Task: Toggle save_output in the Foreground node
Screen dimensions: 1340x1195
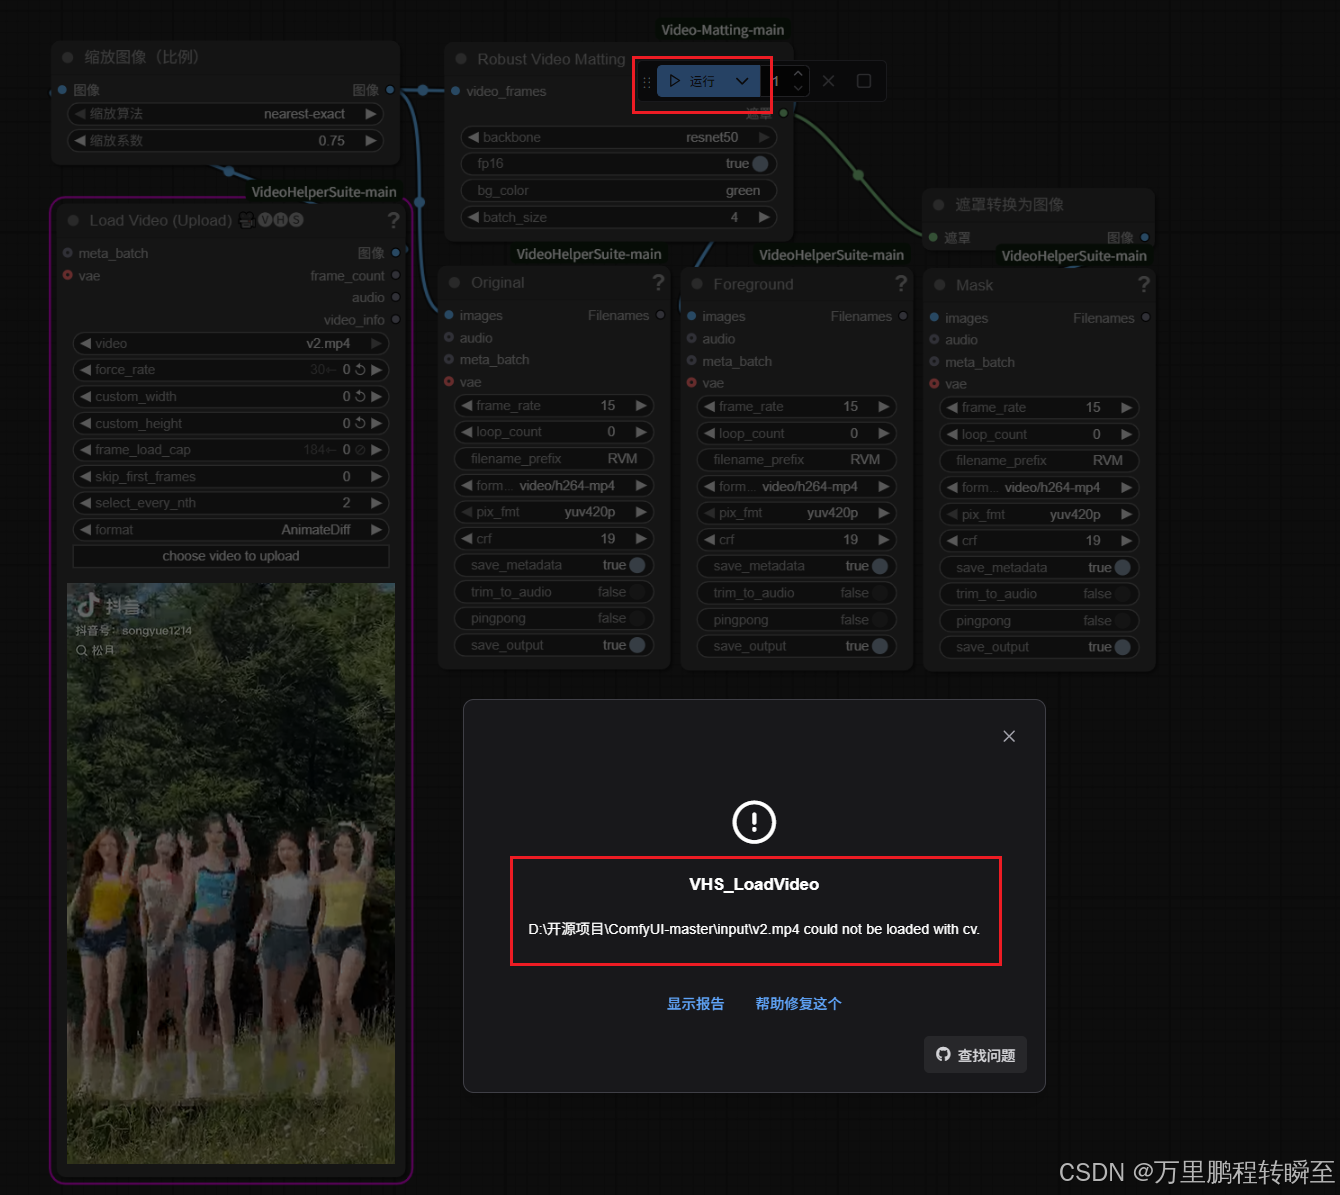Action: pyautogui.click(x=880, y=646)
